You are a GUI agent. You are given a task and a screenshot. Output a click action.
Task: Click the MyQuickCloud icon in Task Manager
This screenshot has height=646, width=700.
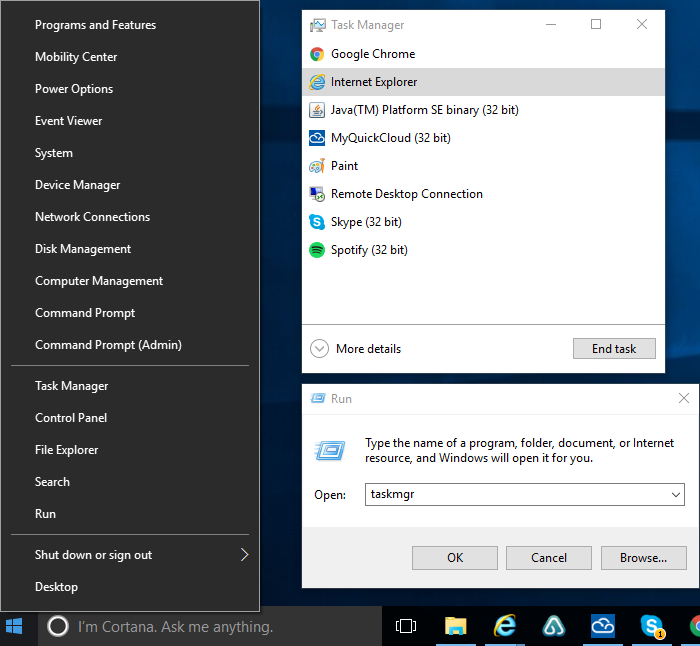(x=317, y=138)
